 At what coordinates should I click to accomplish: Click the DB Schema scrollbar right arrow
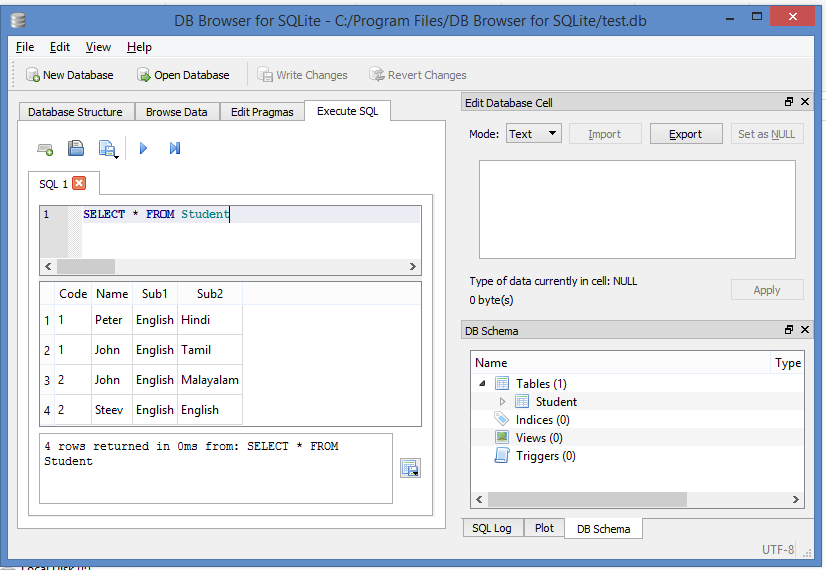pyautogui.click(x=795, y=499)
